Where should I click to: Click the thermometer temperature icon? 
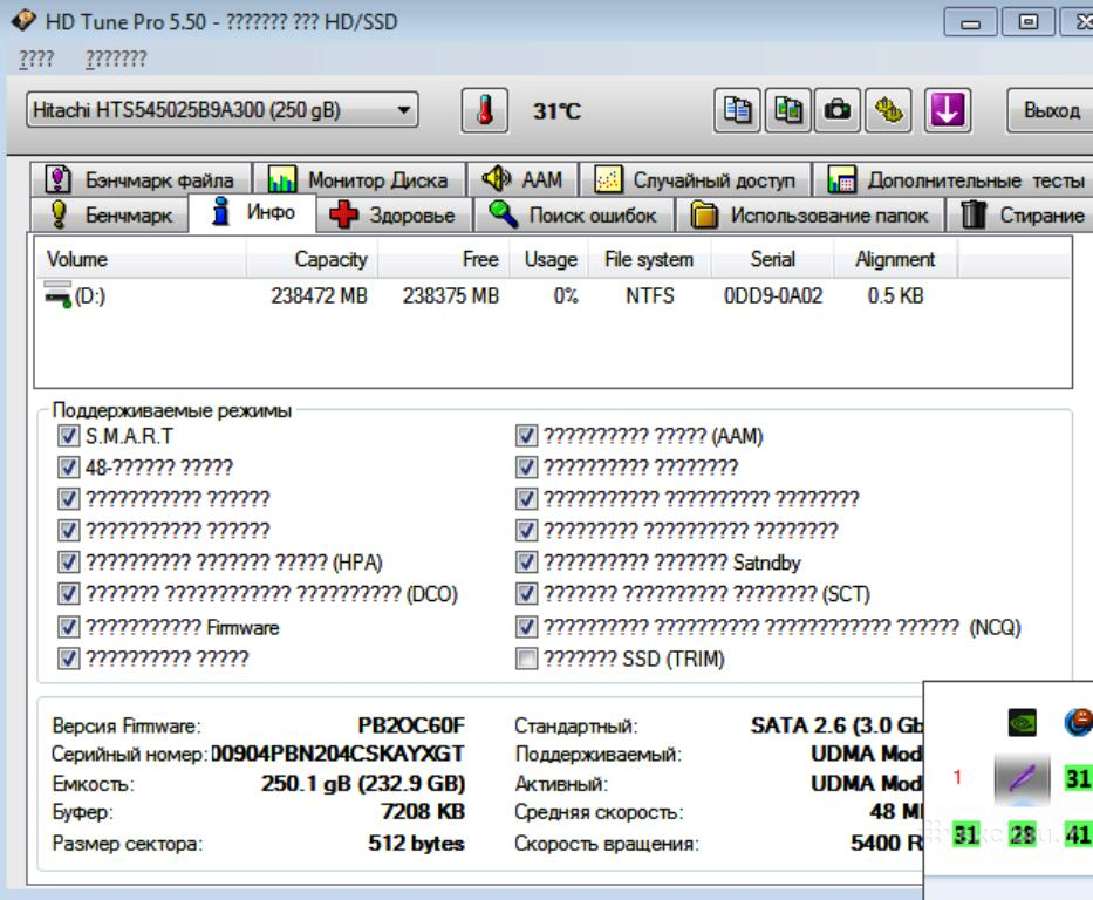pos(484,110)
